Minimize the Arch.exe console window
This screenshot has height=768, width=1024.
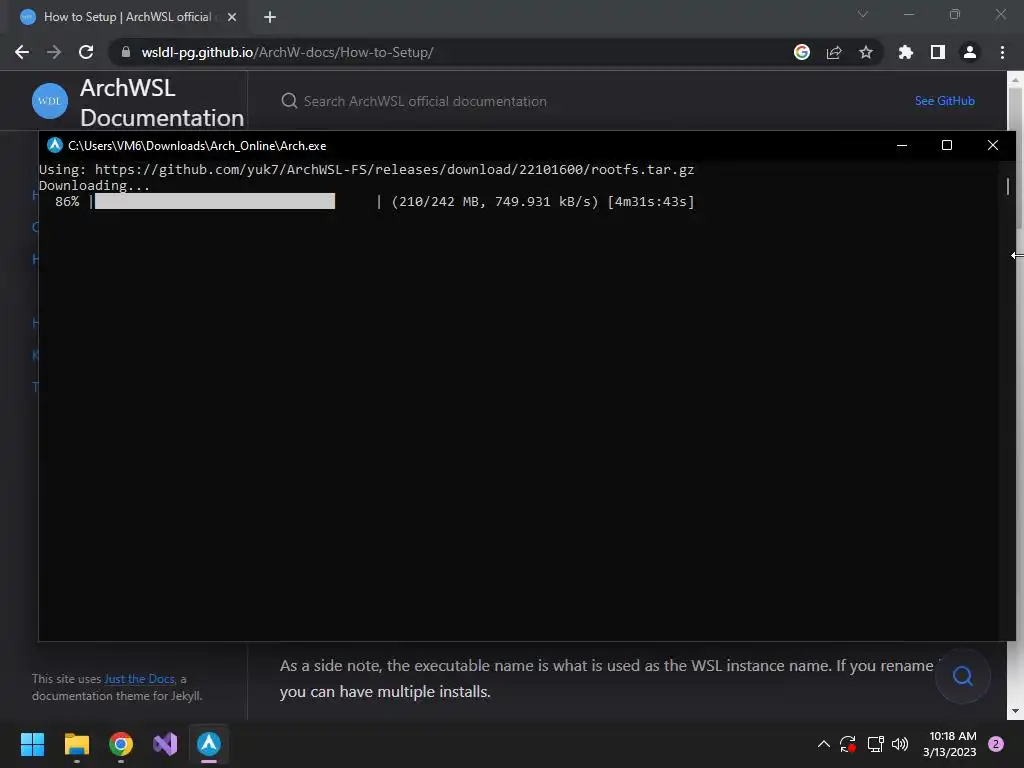pos(902,145)
